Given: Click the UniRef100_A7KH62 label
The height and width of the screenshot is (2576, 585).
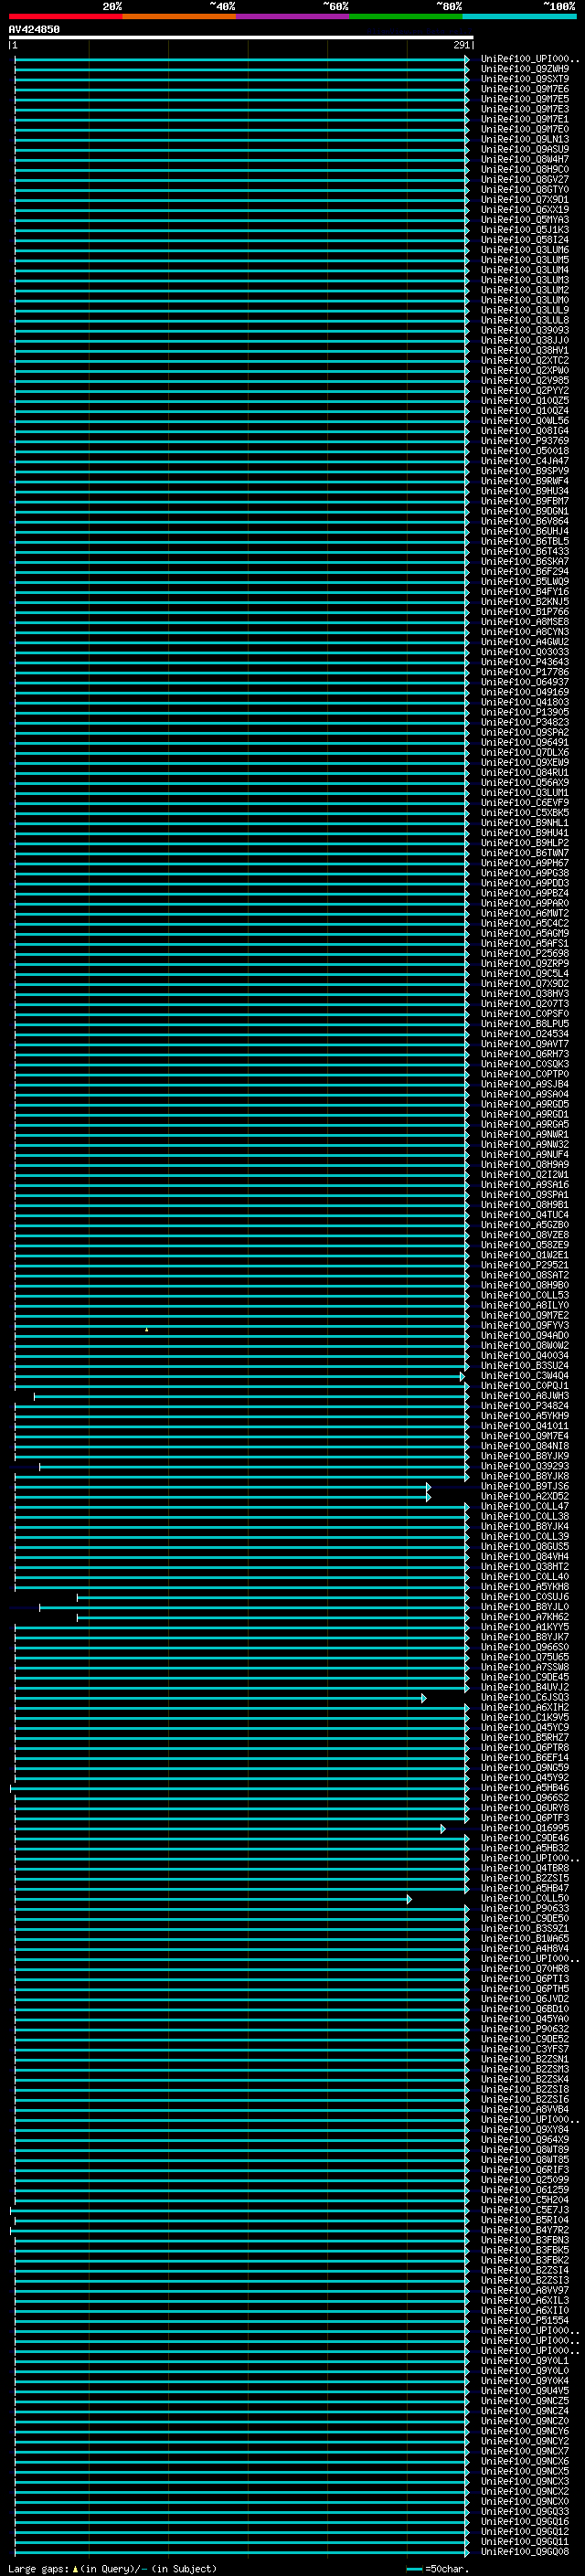Looking at the screenshot, I should pyautogui.click(x=524, y=1617).
